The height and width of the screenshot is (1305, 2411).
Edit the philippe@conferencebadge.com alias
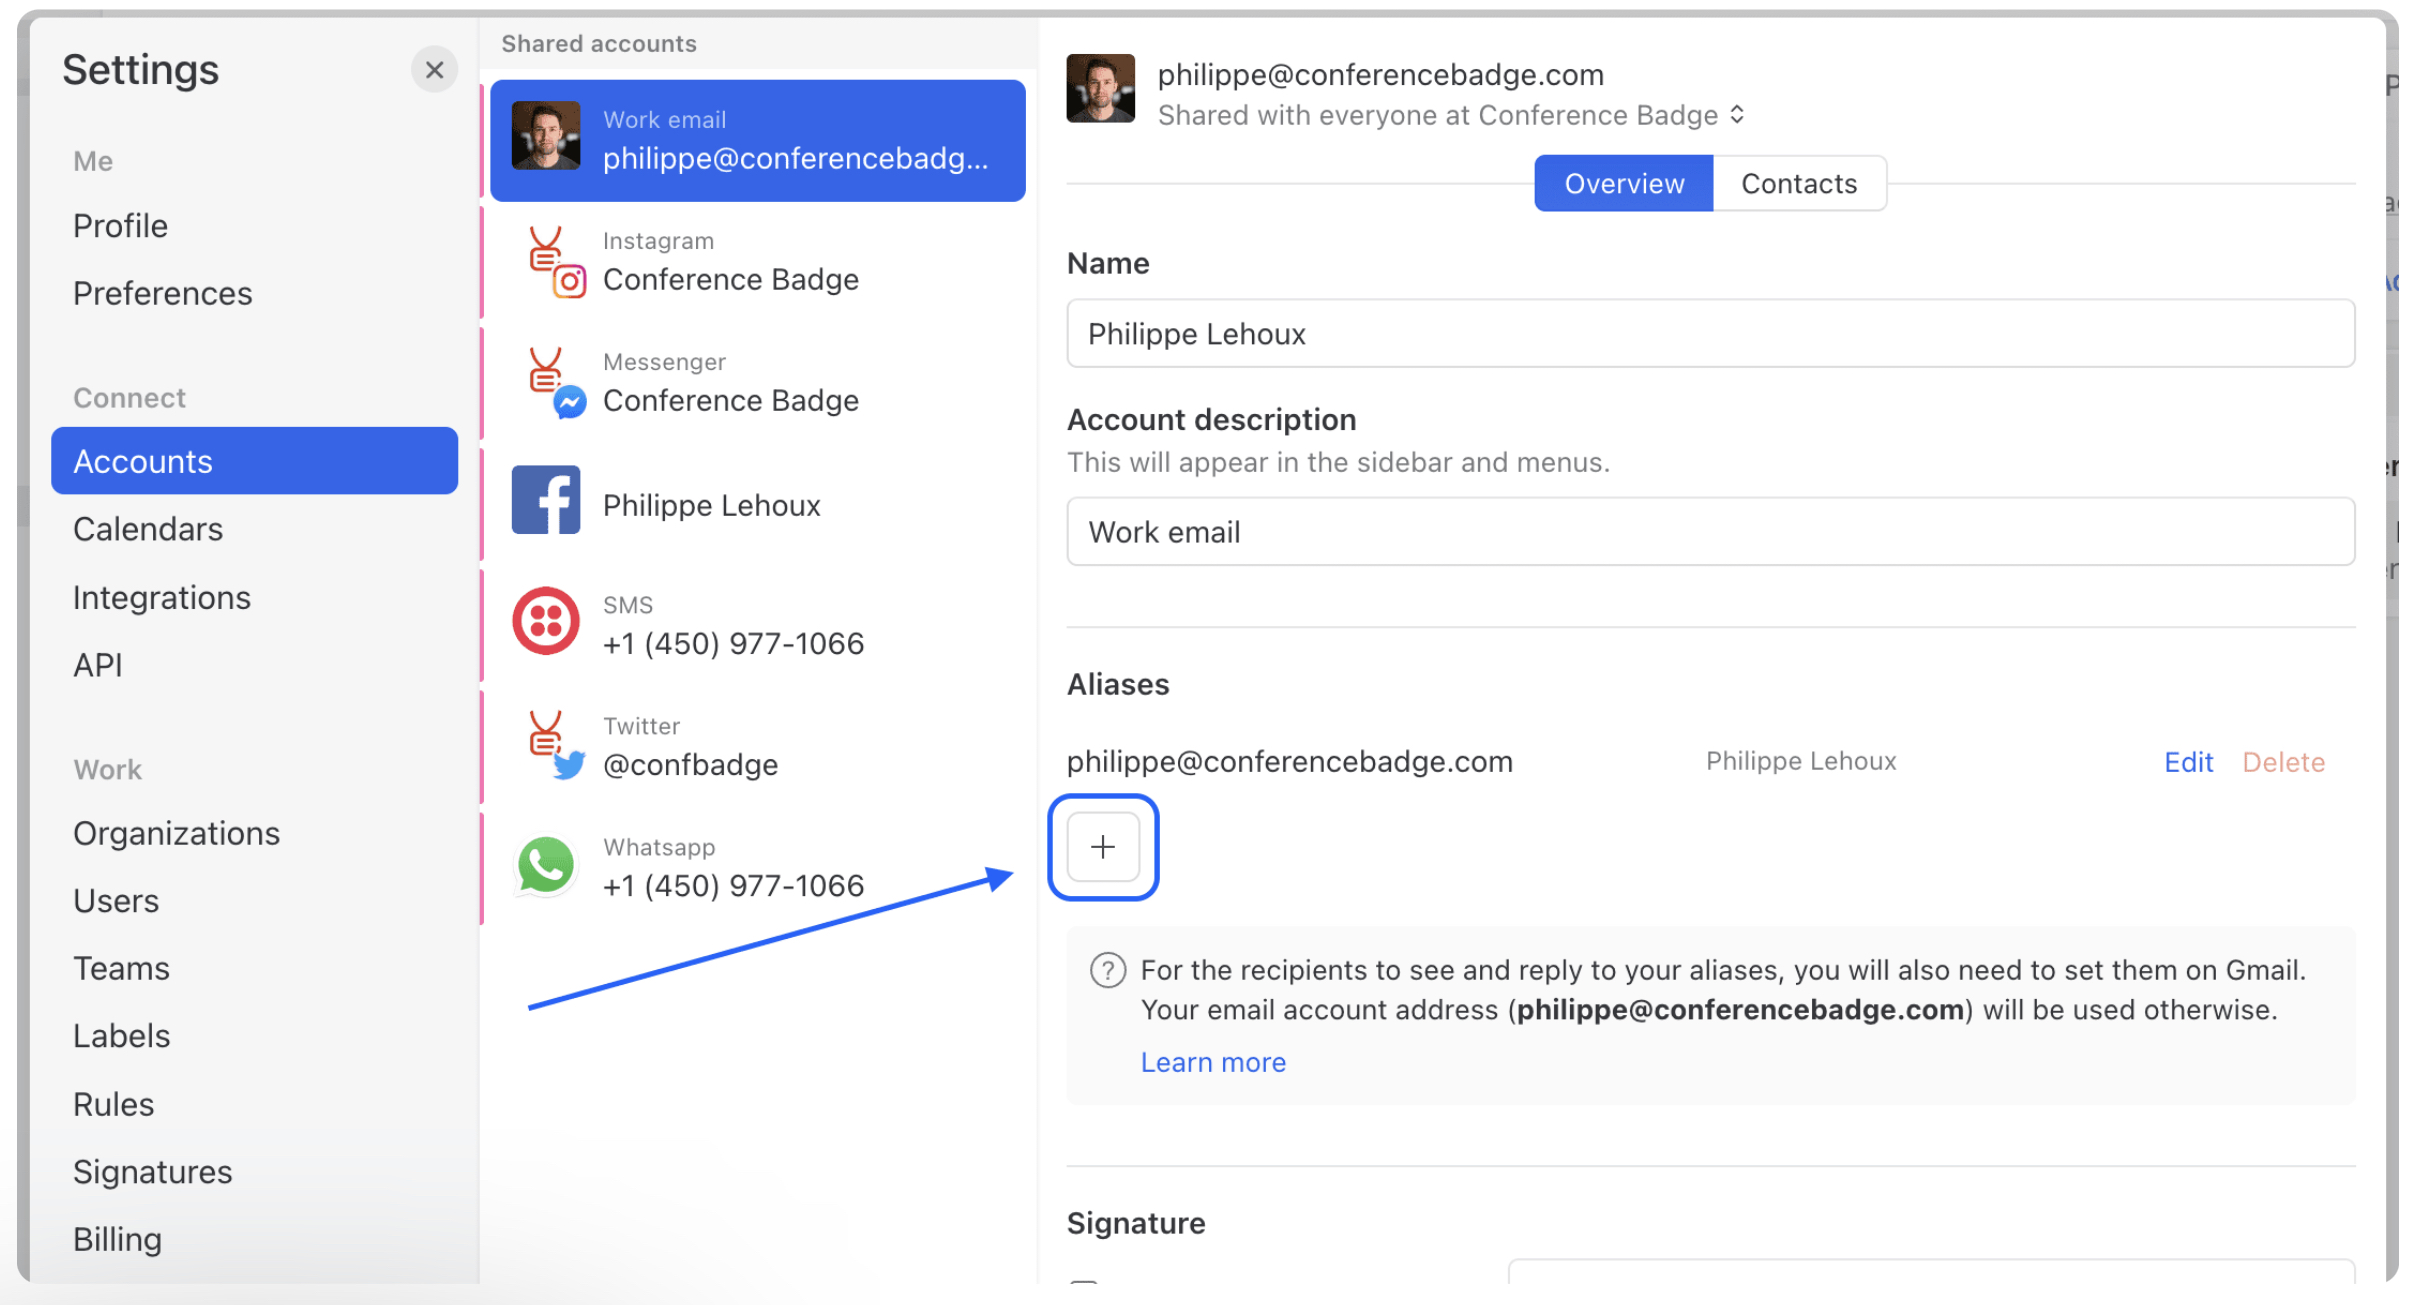tap(2188, 762)
